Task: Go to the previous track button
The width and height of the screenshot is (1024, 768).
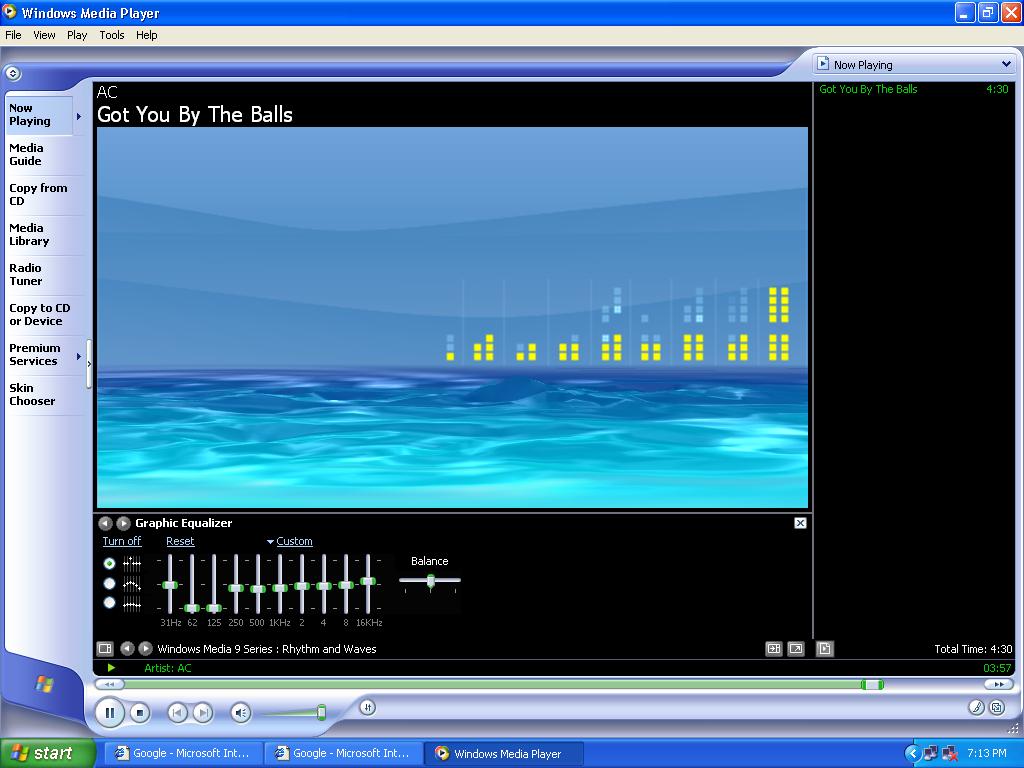Action: click(177, 712)
